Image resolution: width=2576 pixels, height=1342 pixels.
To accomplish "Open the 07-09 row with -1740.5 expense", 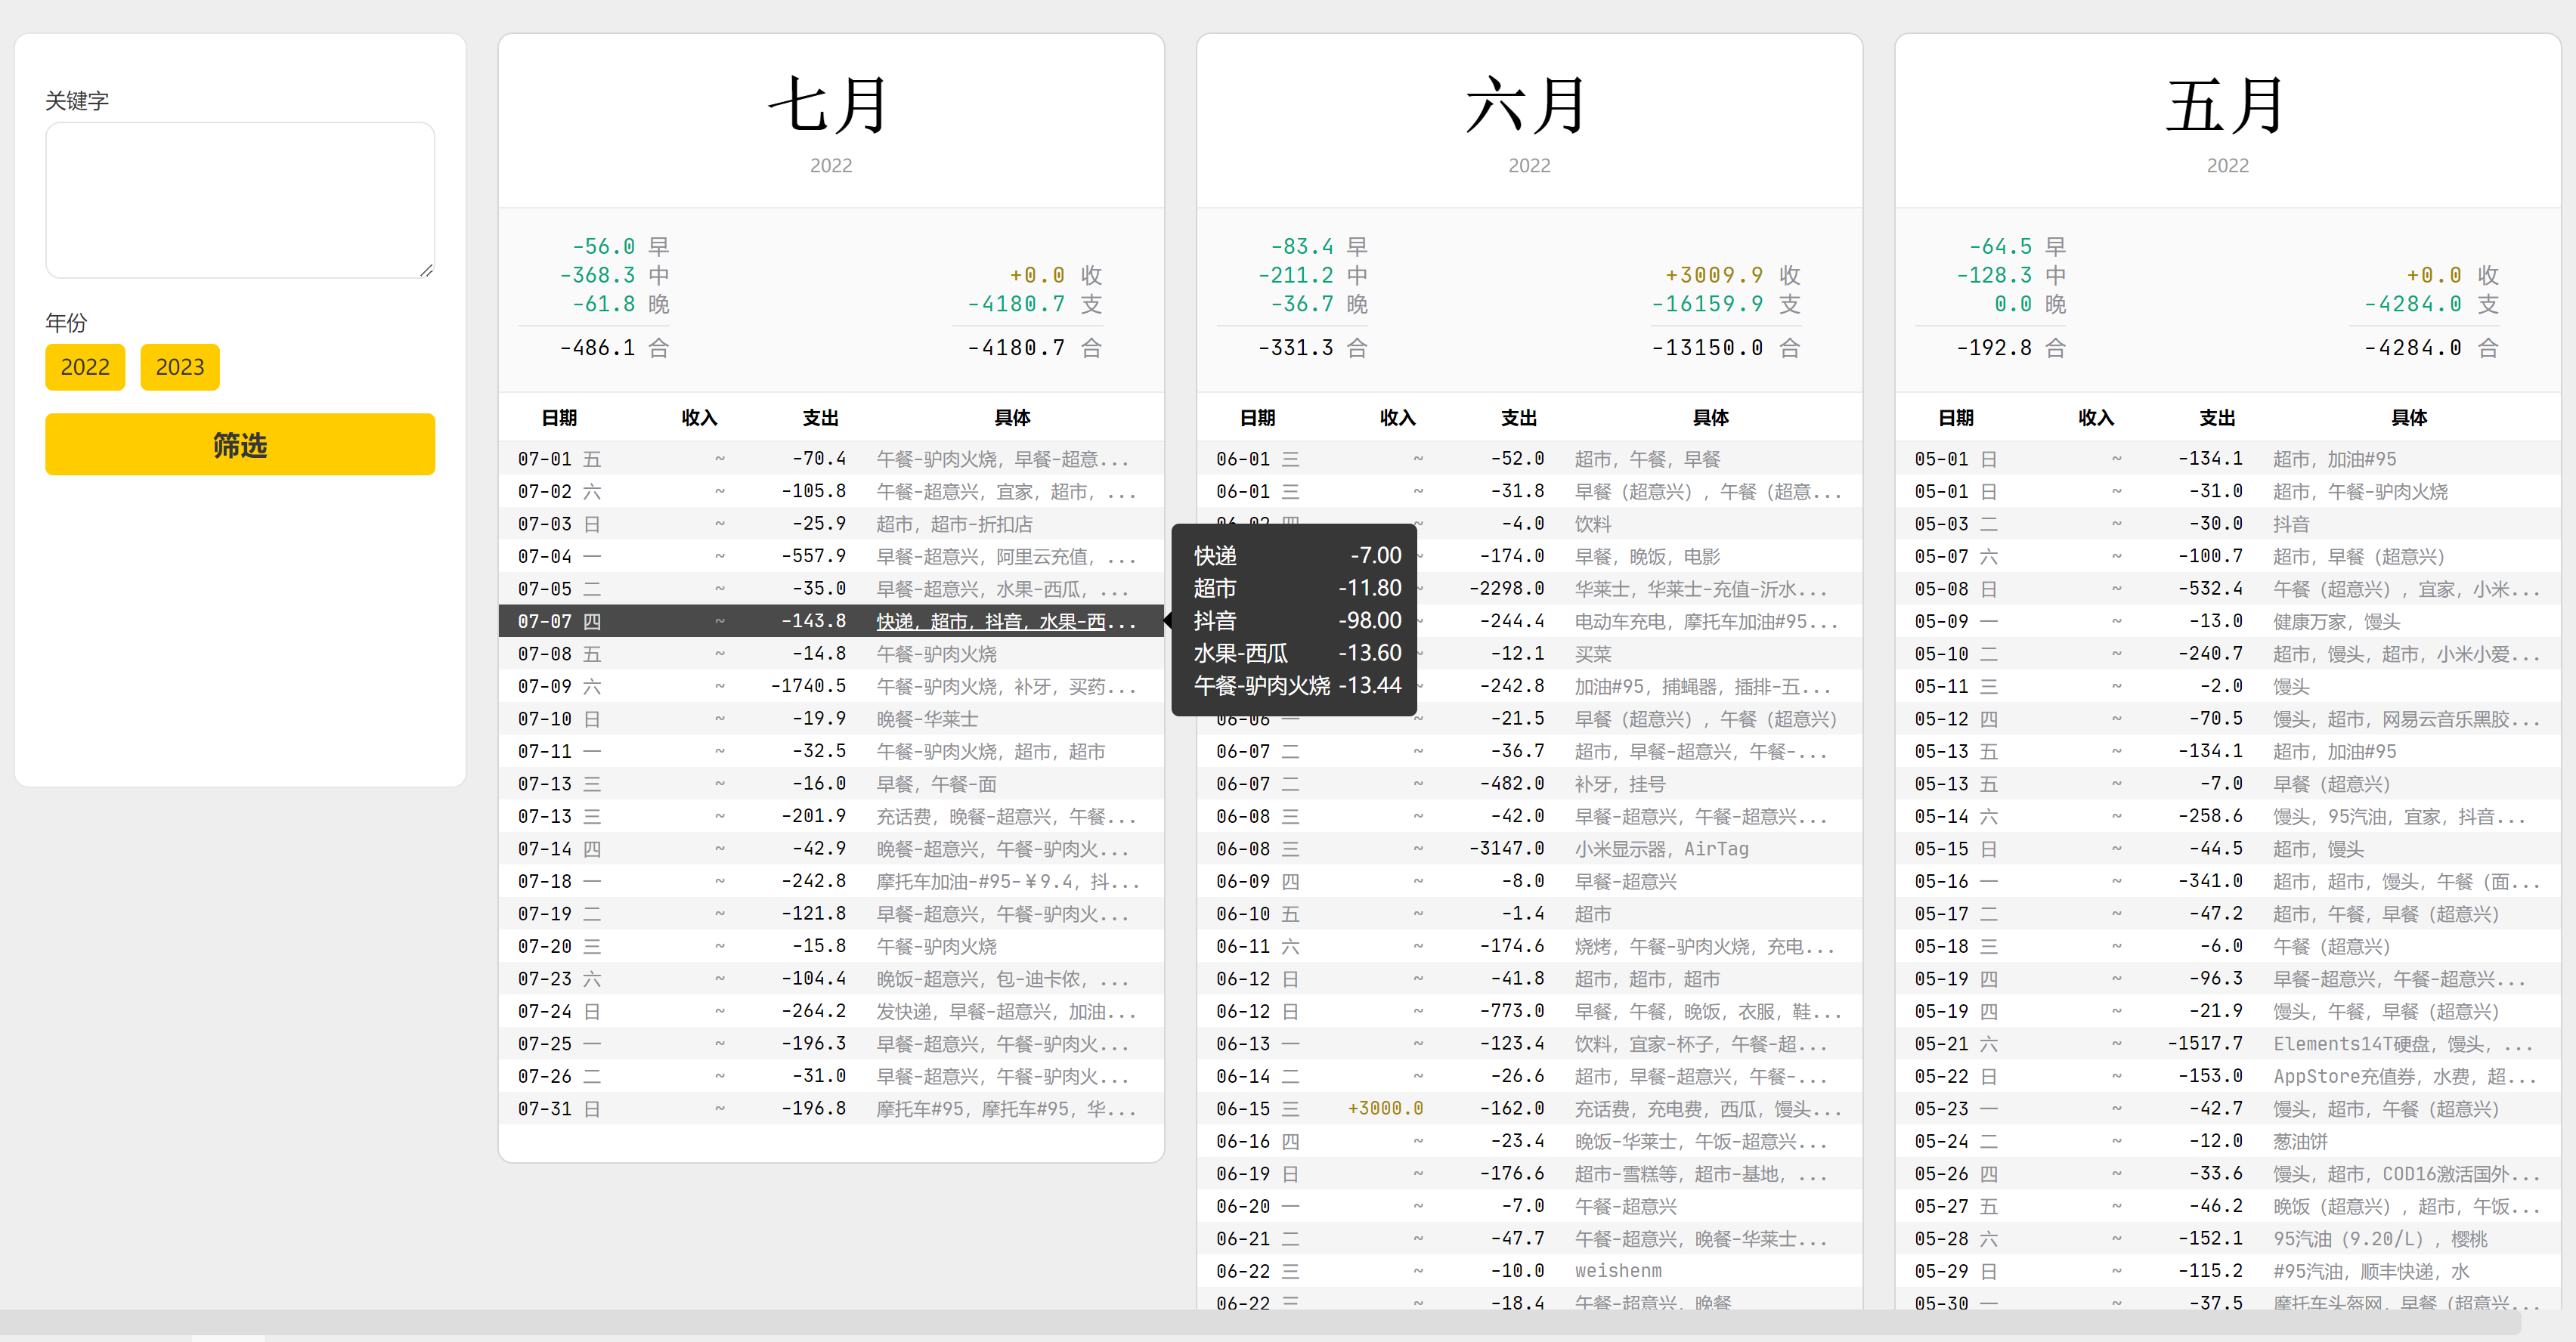I will (830, 686).
